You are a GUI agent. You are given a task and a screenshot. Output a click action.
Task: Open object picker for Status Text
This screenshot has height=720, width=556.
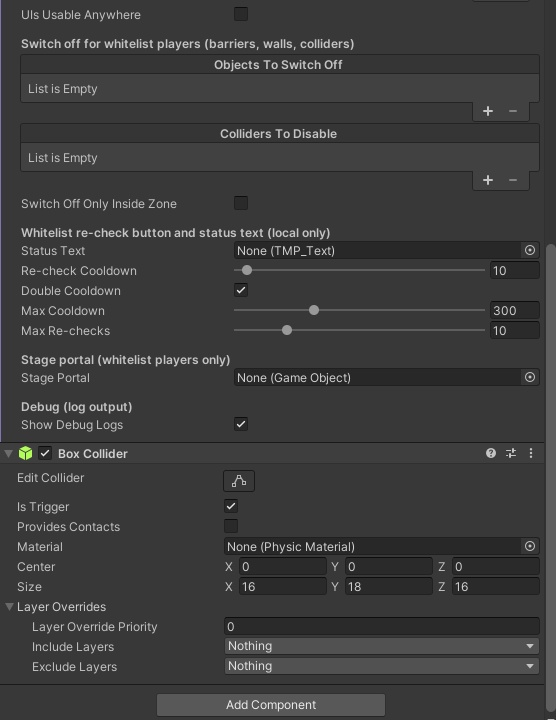(x=530, y=250)
